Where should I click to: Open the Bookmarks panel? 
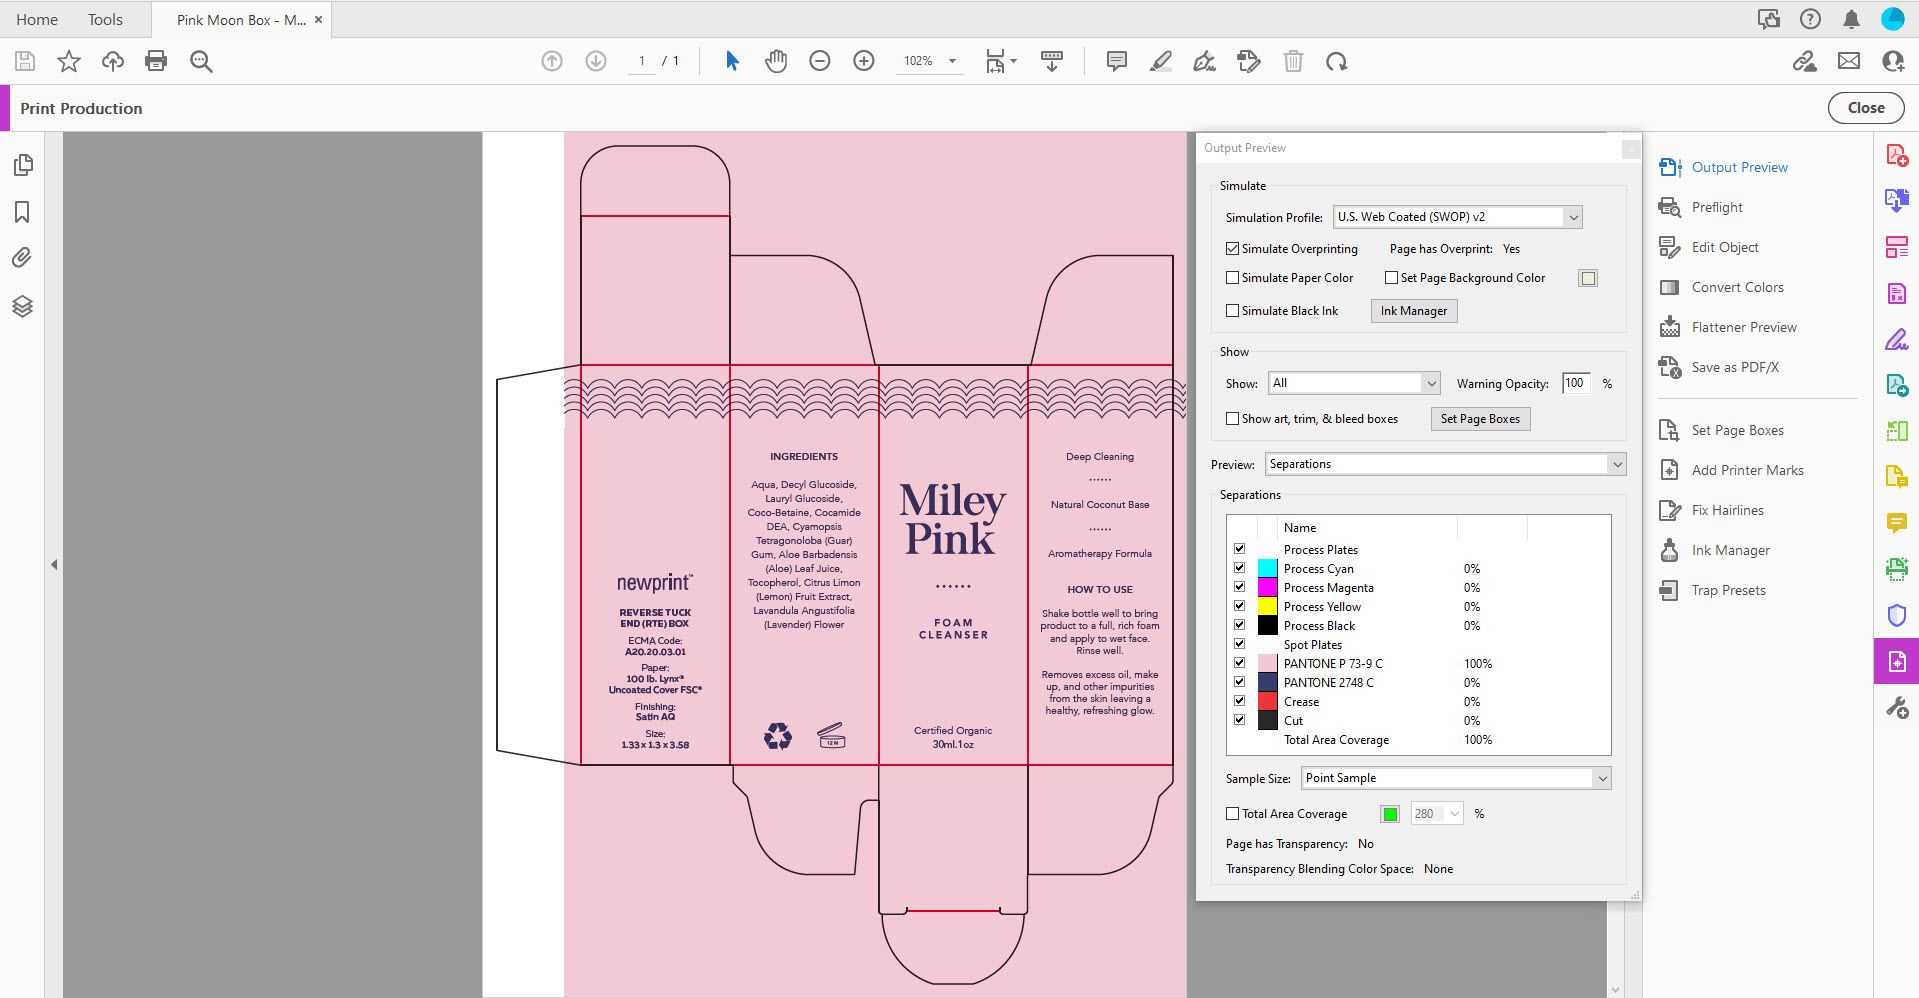(23, 212)
